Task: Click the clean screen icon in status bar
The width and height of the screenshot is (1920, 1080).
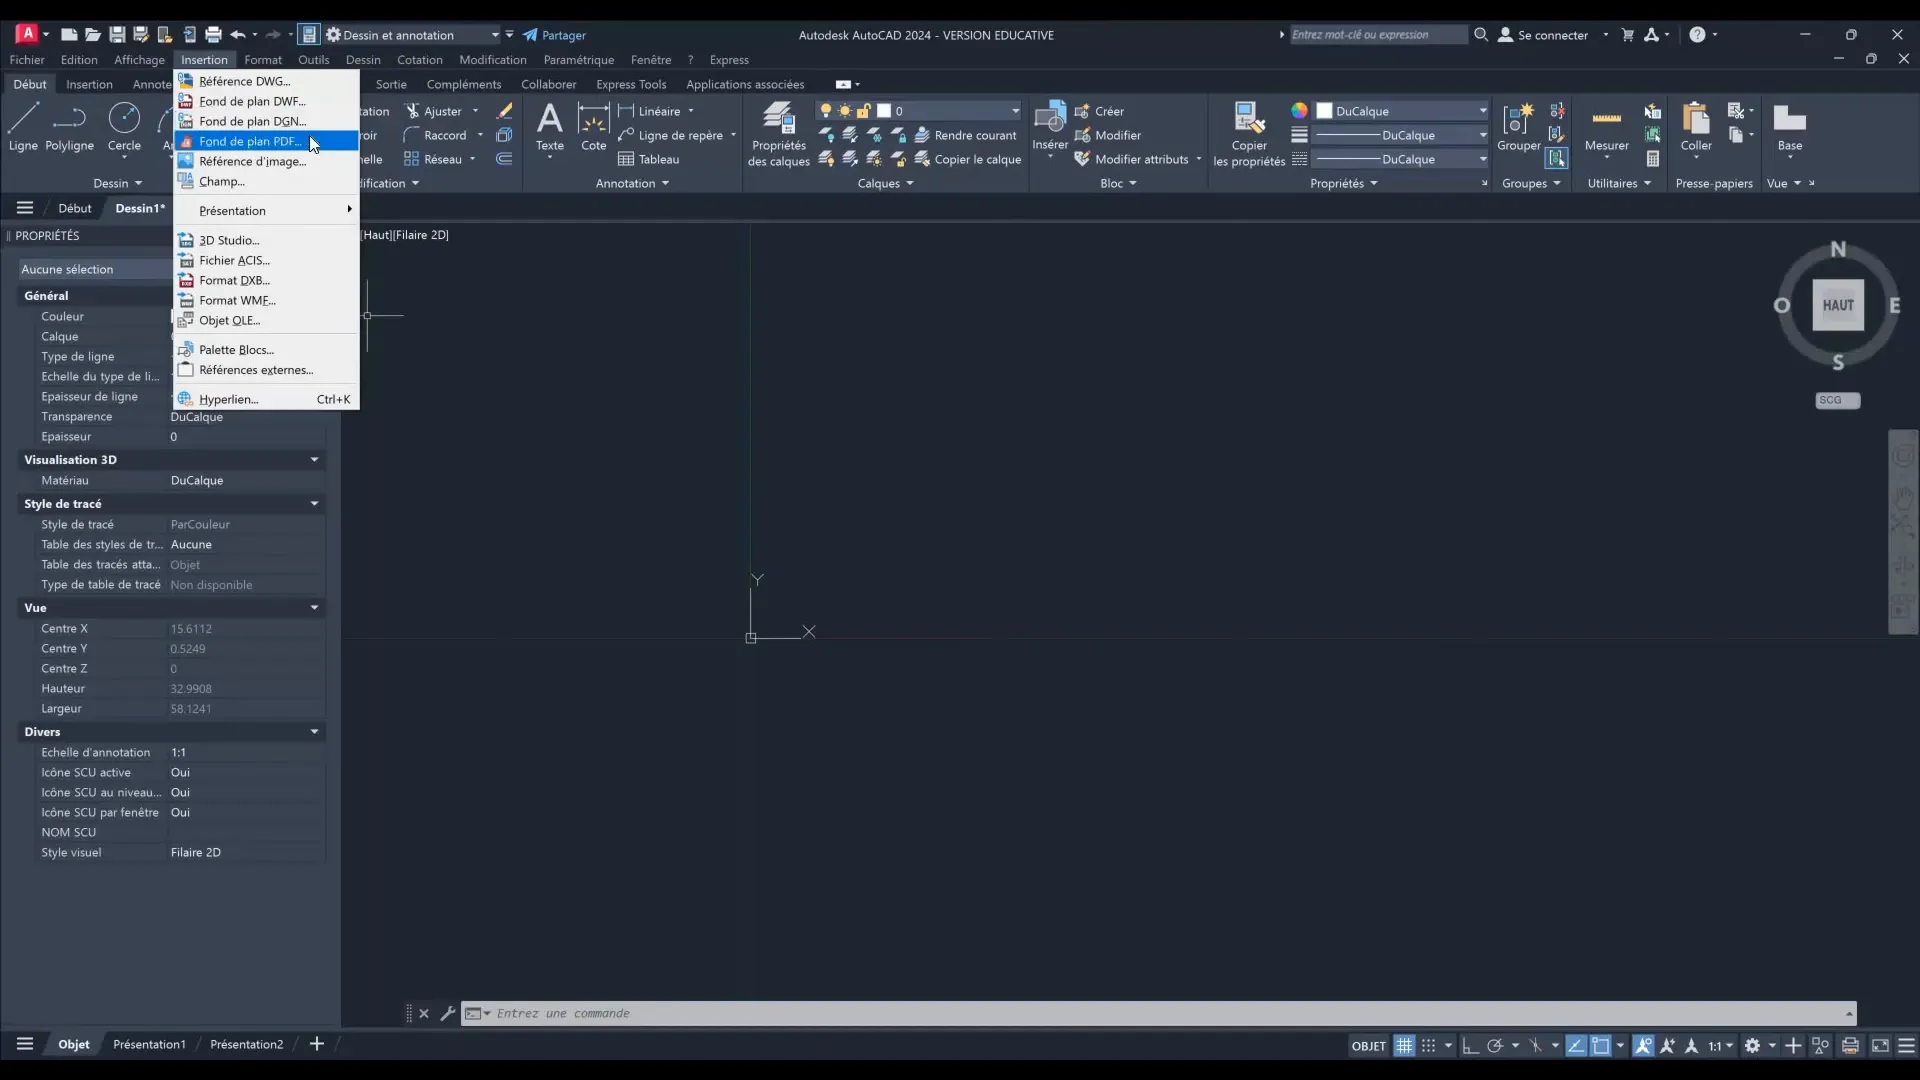Action: click(1880, 1046)
